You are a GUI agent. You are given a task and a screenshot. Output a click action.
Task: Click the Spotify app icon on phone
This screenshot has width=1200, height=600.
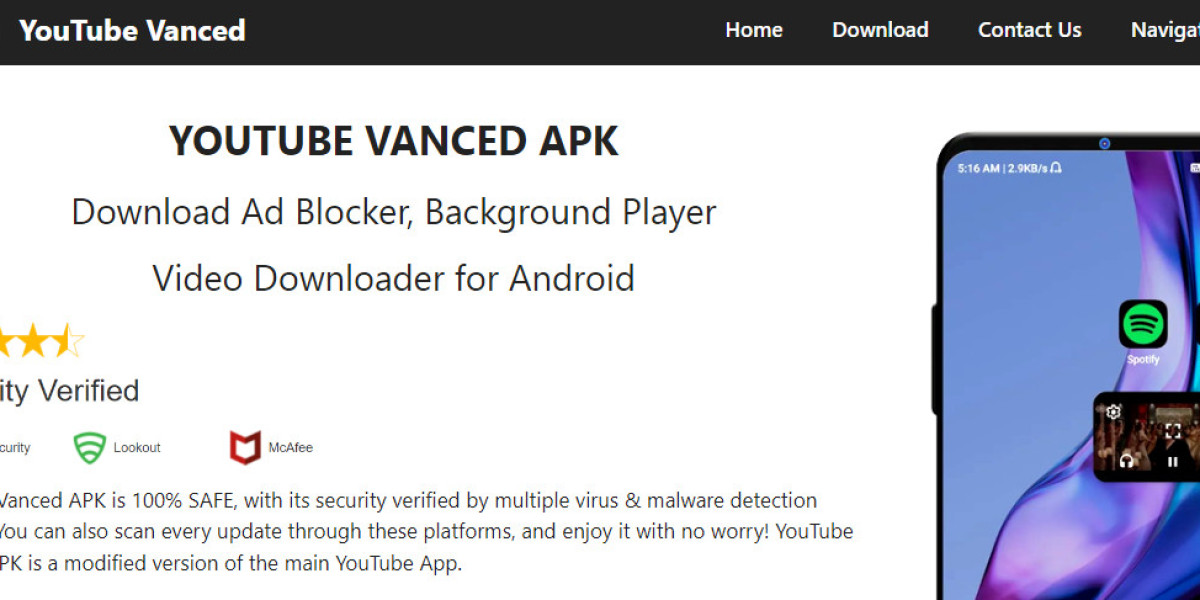click(x=1143, y=324)
